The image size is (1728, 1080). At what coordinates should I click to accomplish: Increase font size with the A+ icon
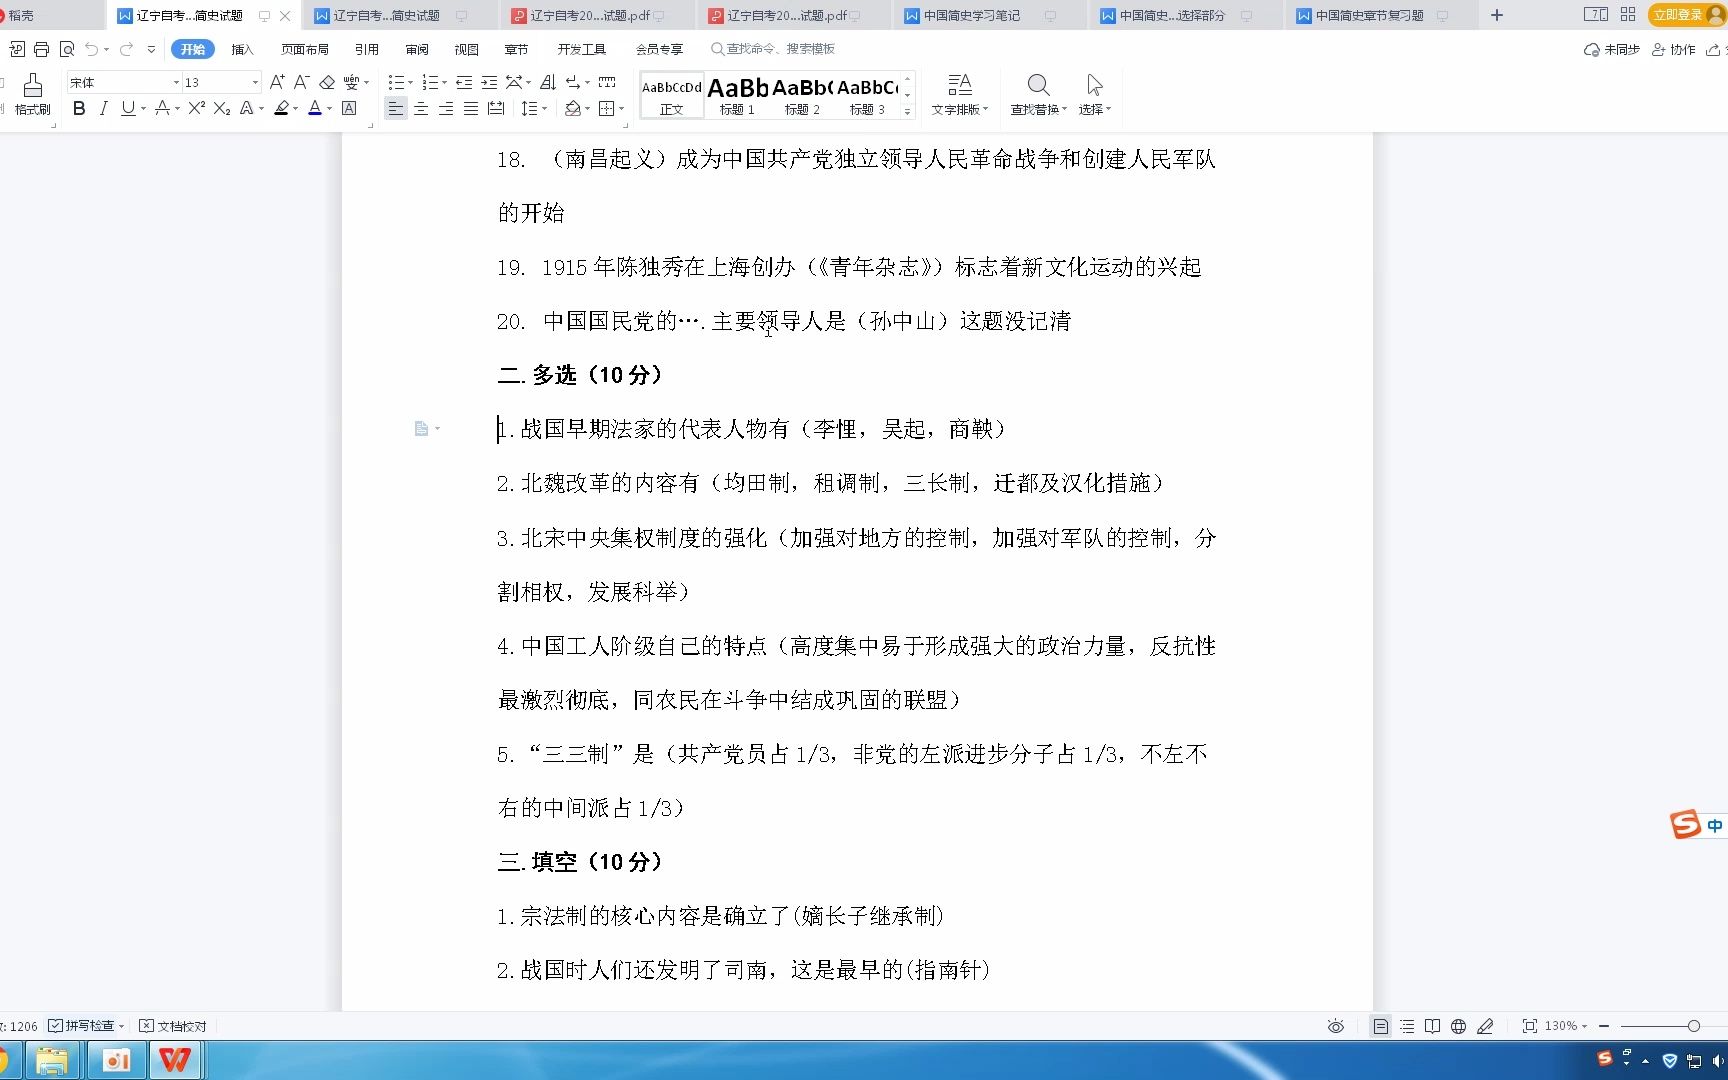click(x=277, y=82)
